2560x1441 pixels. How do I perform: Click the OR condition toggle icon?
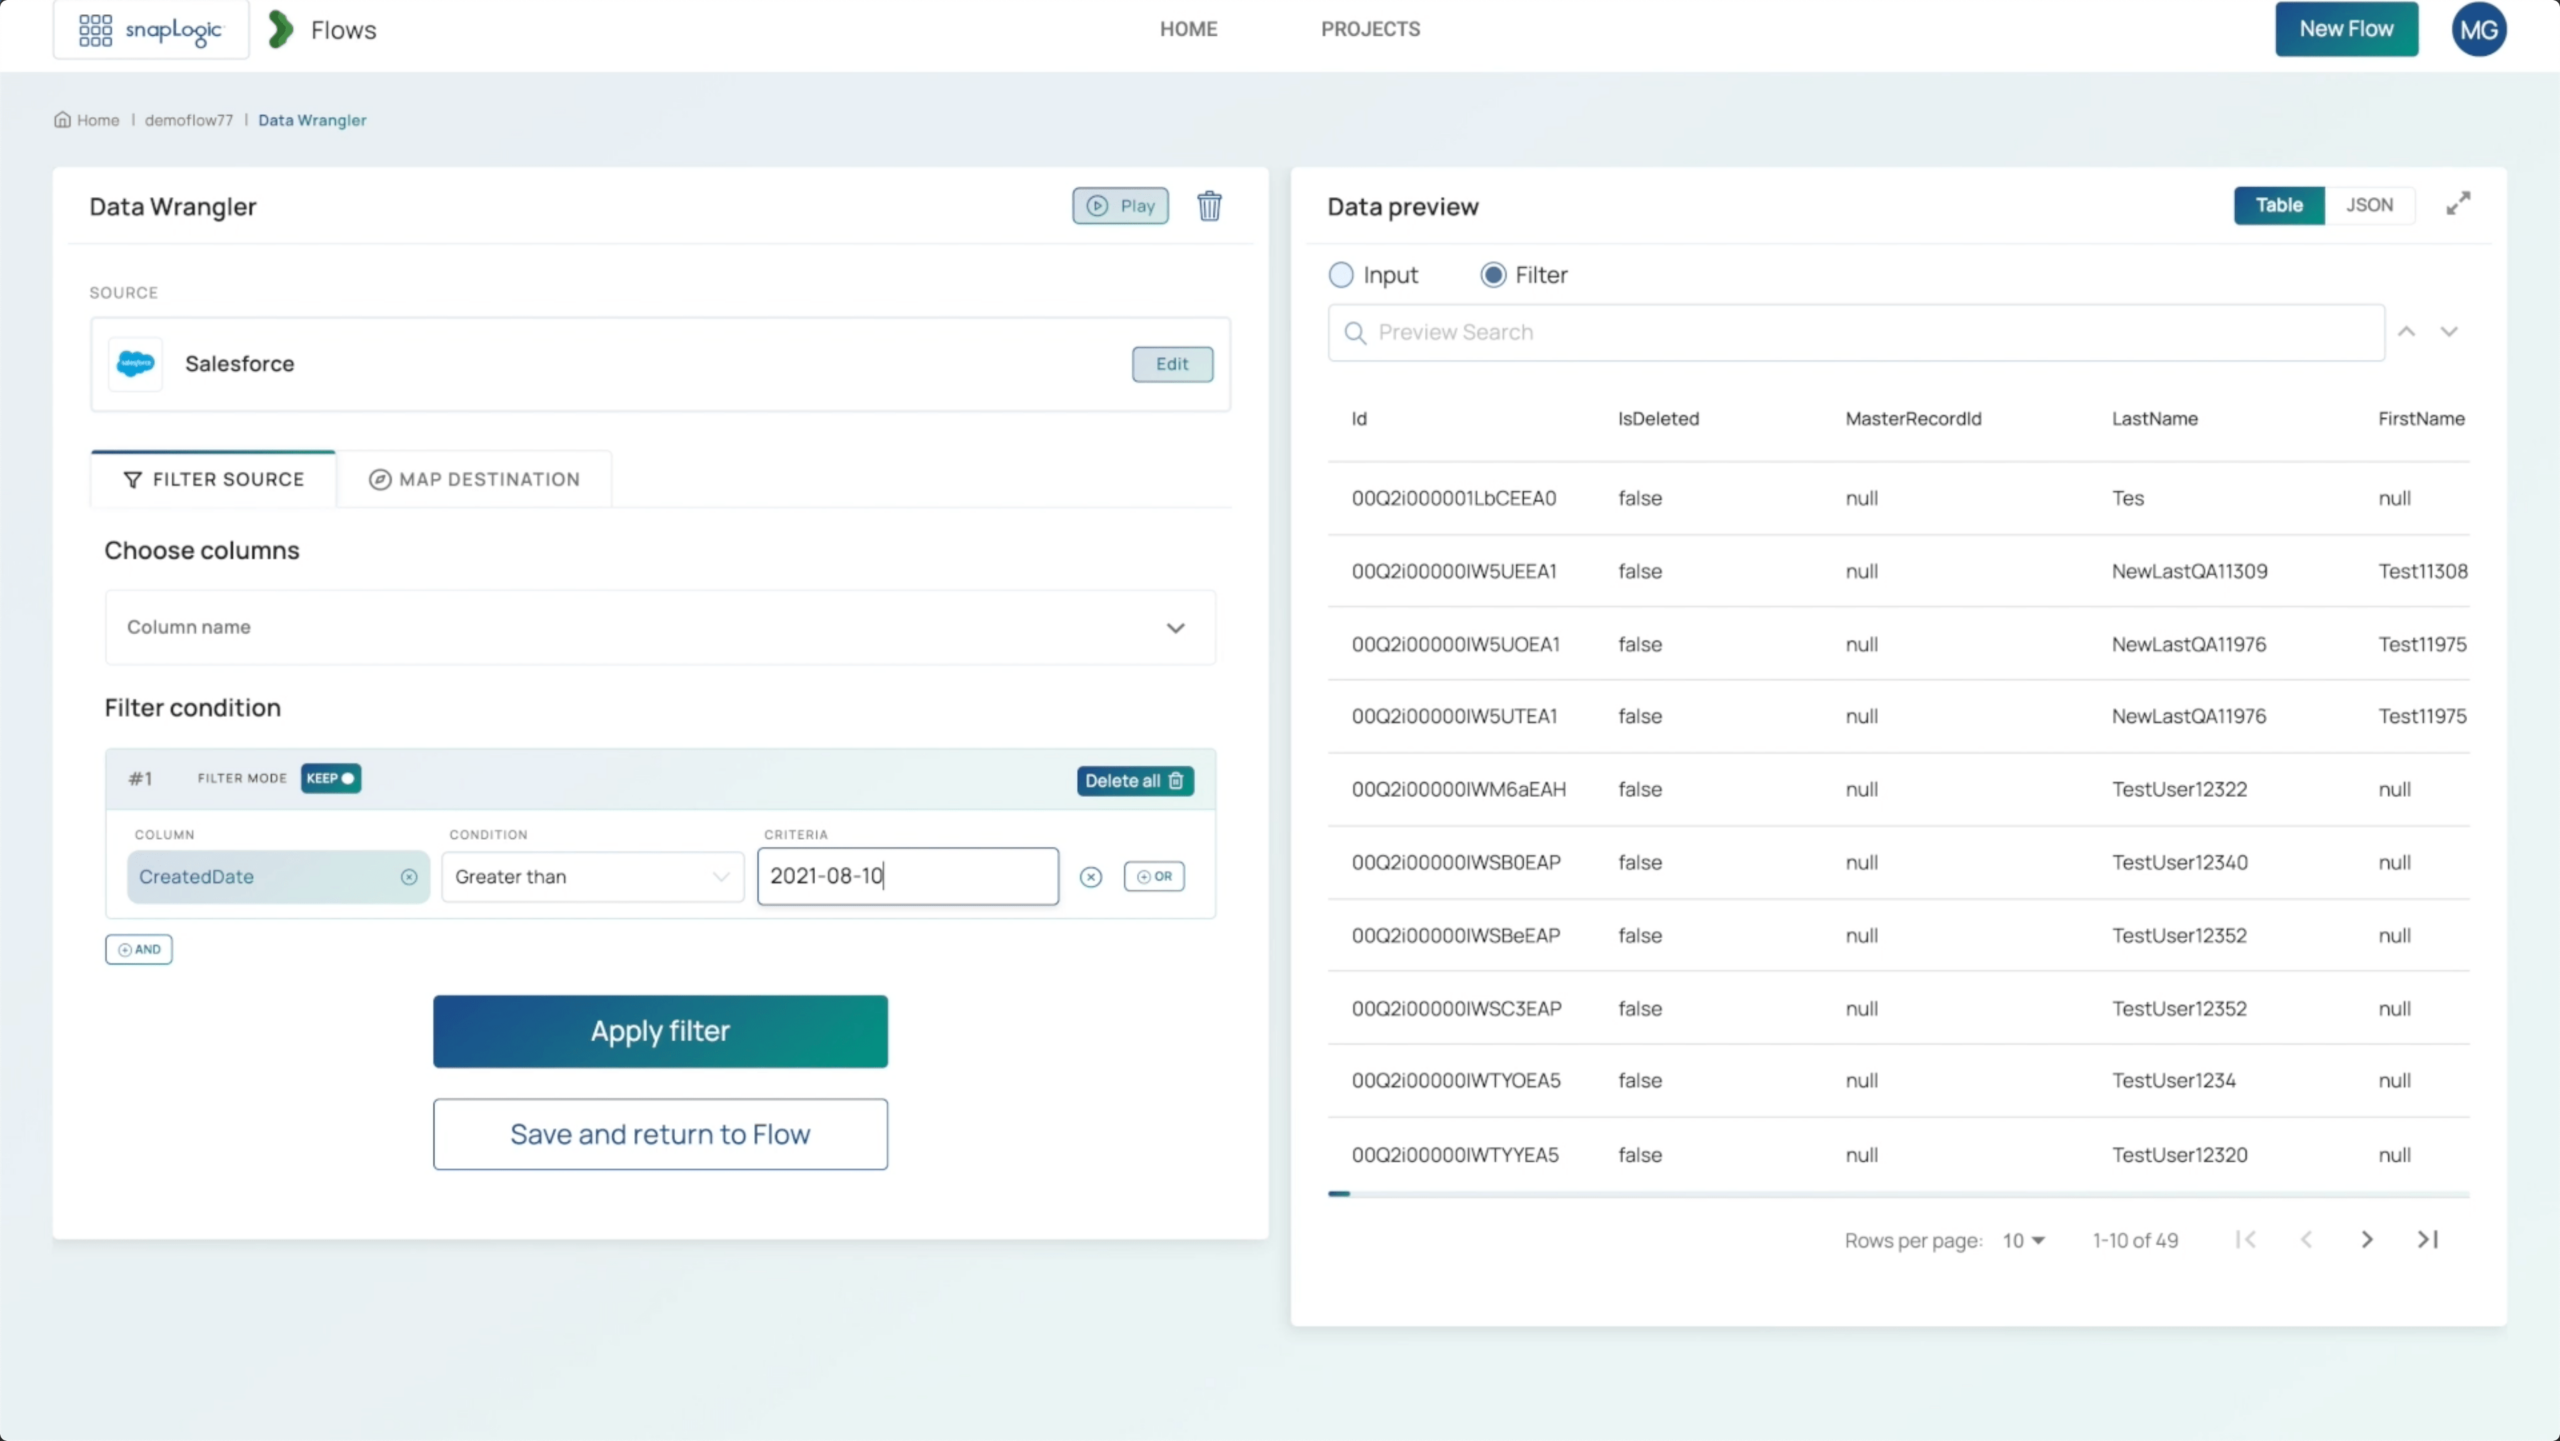pos(1153,875)
